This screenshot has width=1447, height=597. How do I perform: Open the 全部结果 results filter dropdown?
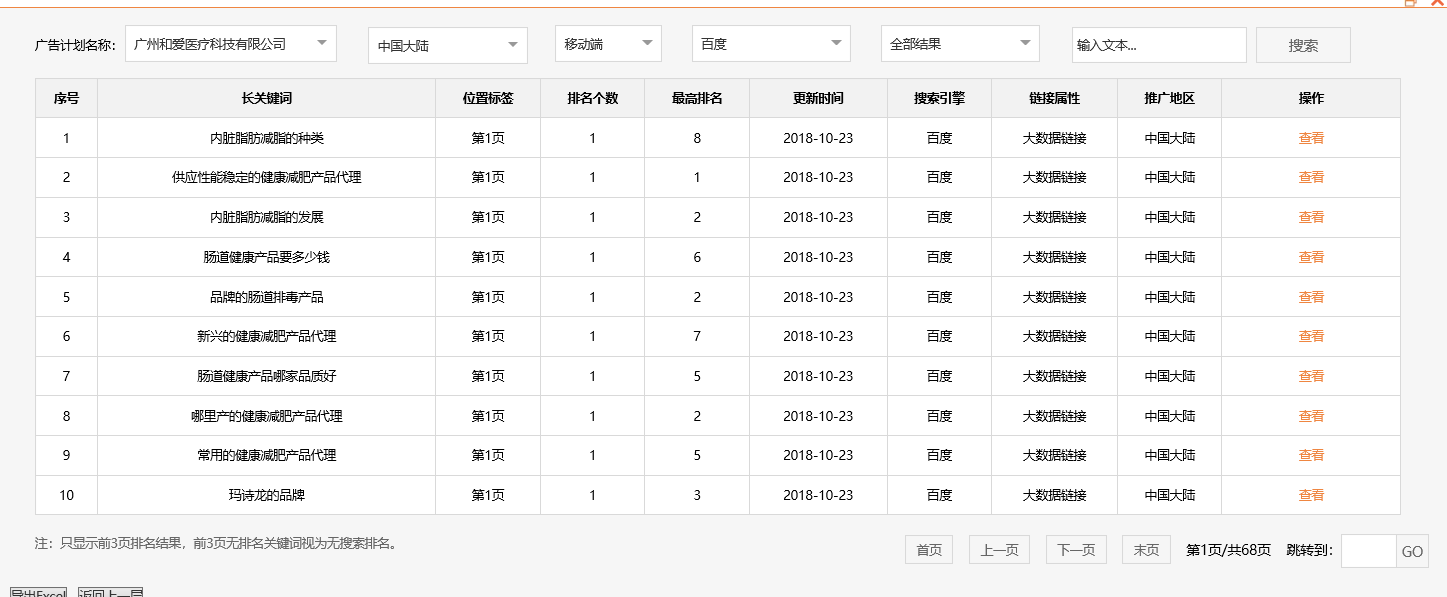[x=960, y=43]
